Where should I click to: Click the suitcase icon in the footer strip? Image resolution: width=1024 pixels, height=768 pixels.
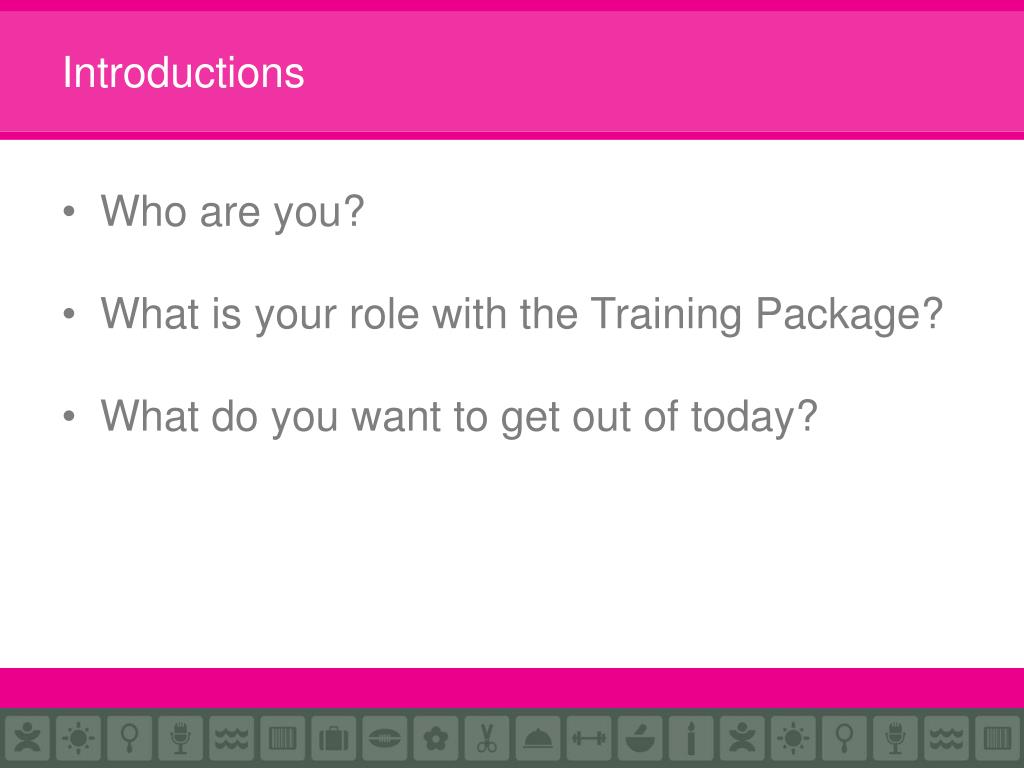[334, 739]
